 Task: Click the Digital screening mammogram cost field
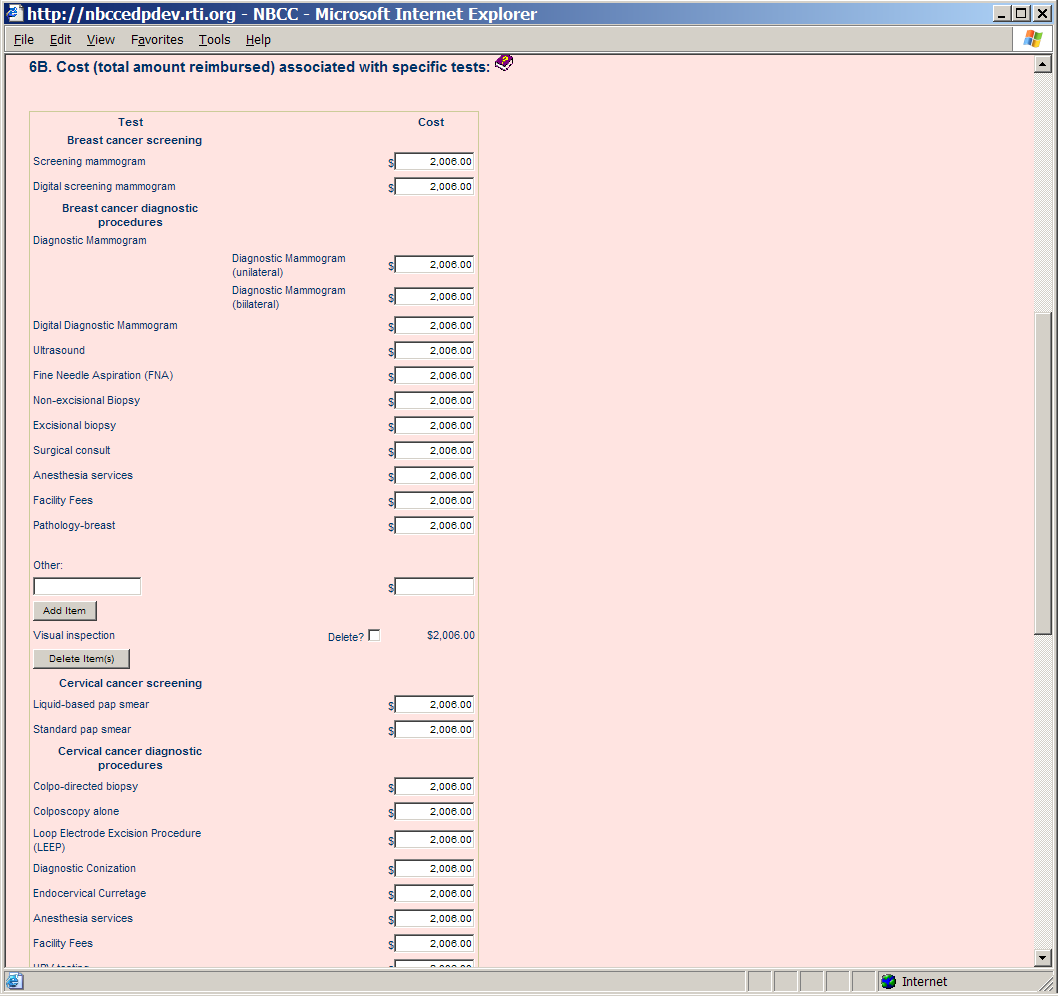pos(434,187)
